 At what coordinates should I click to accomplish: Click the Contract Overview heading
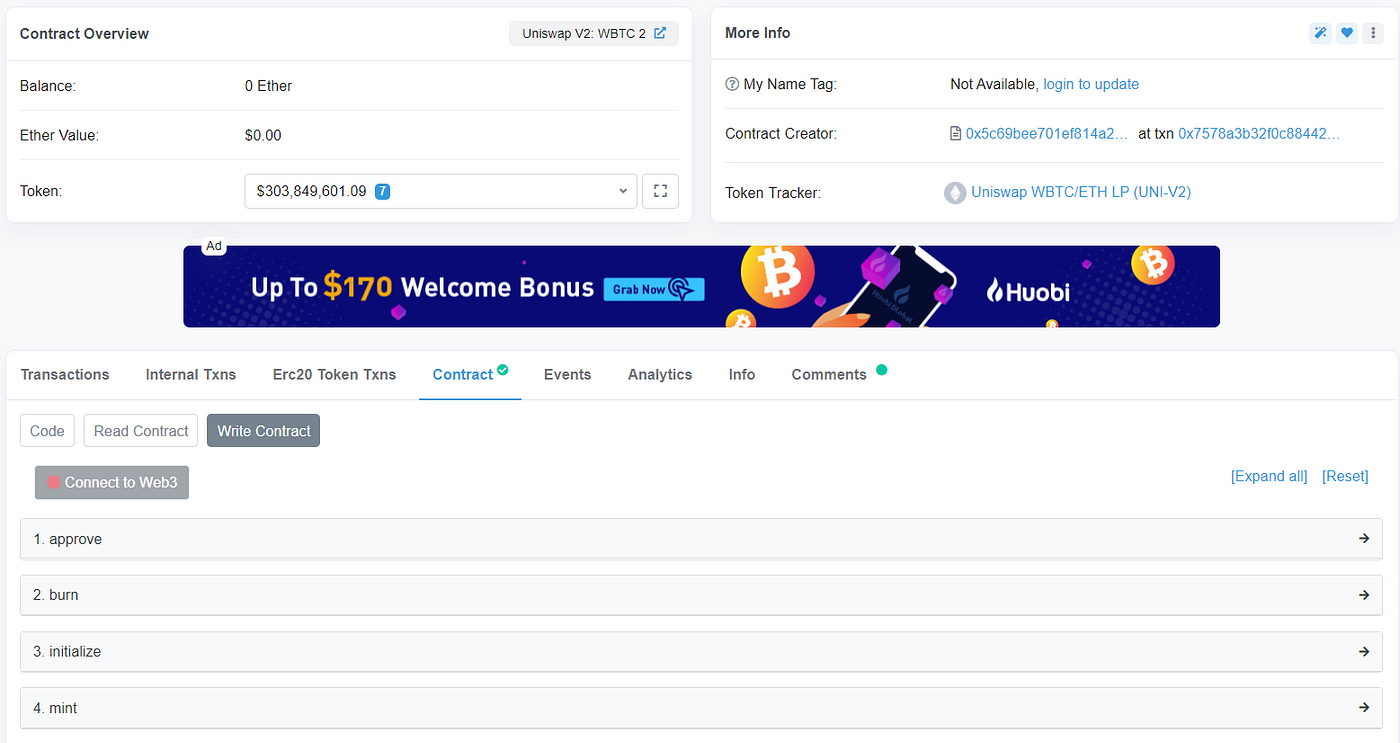point(84,33)
